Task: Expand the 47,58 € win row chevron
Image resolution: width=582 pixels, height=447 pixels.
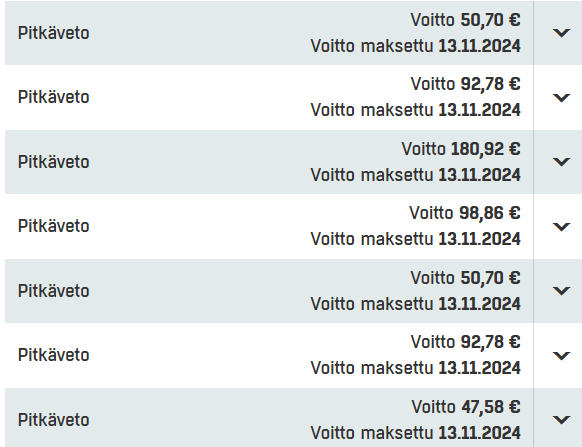Action: tap(561, 420)
